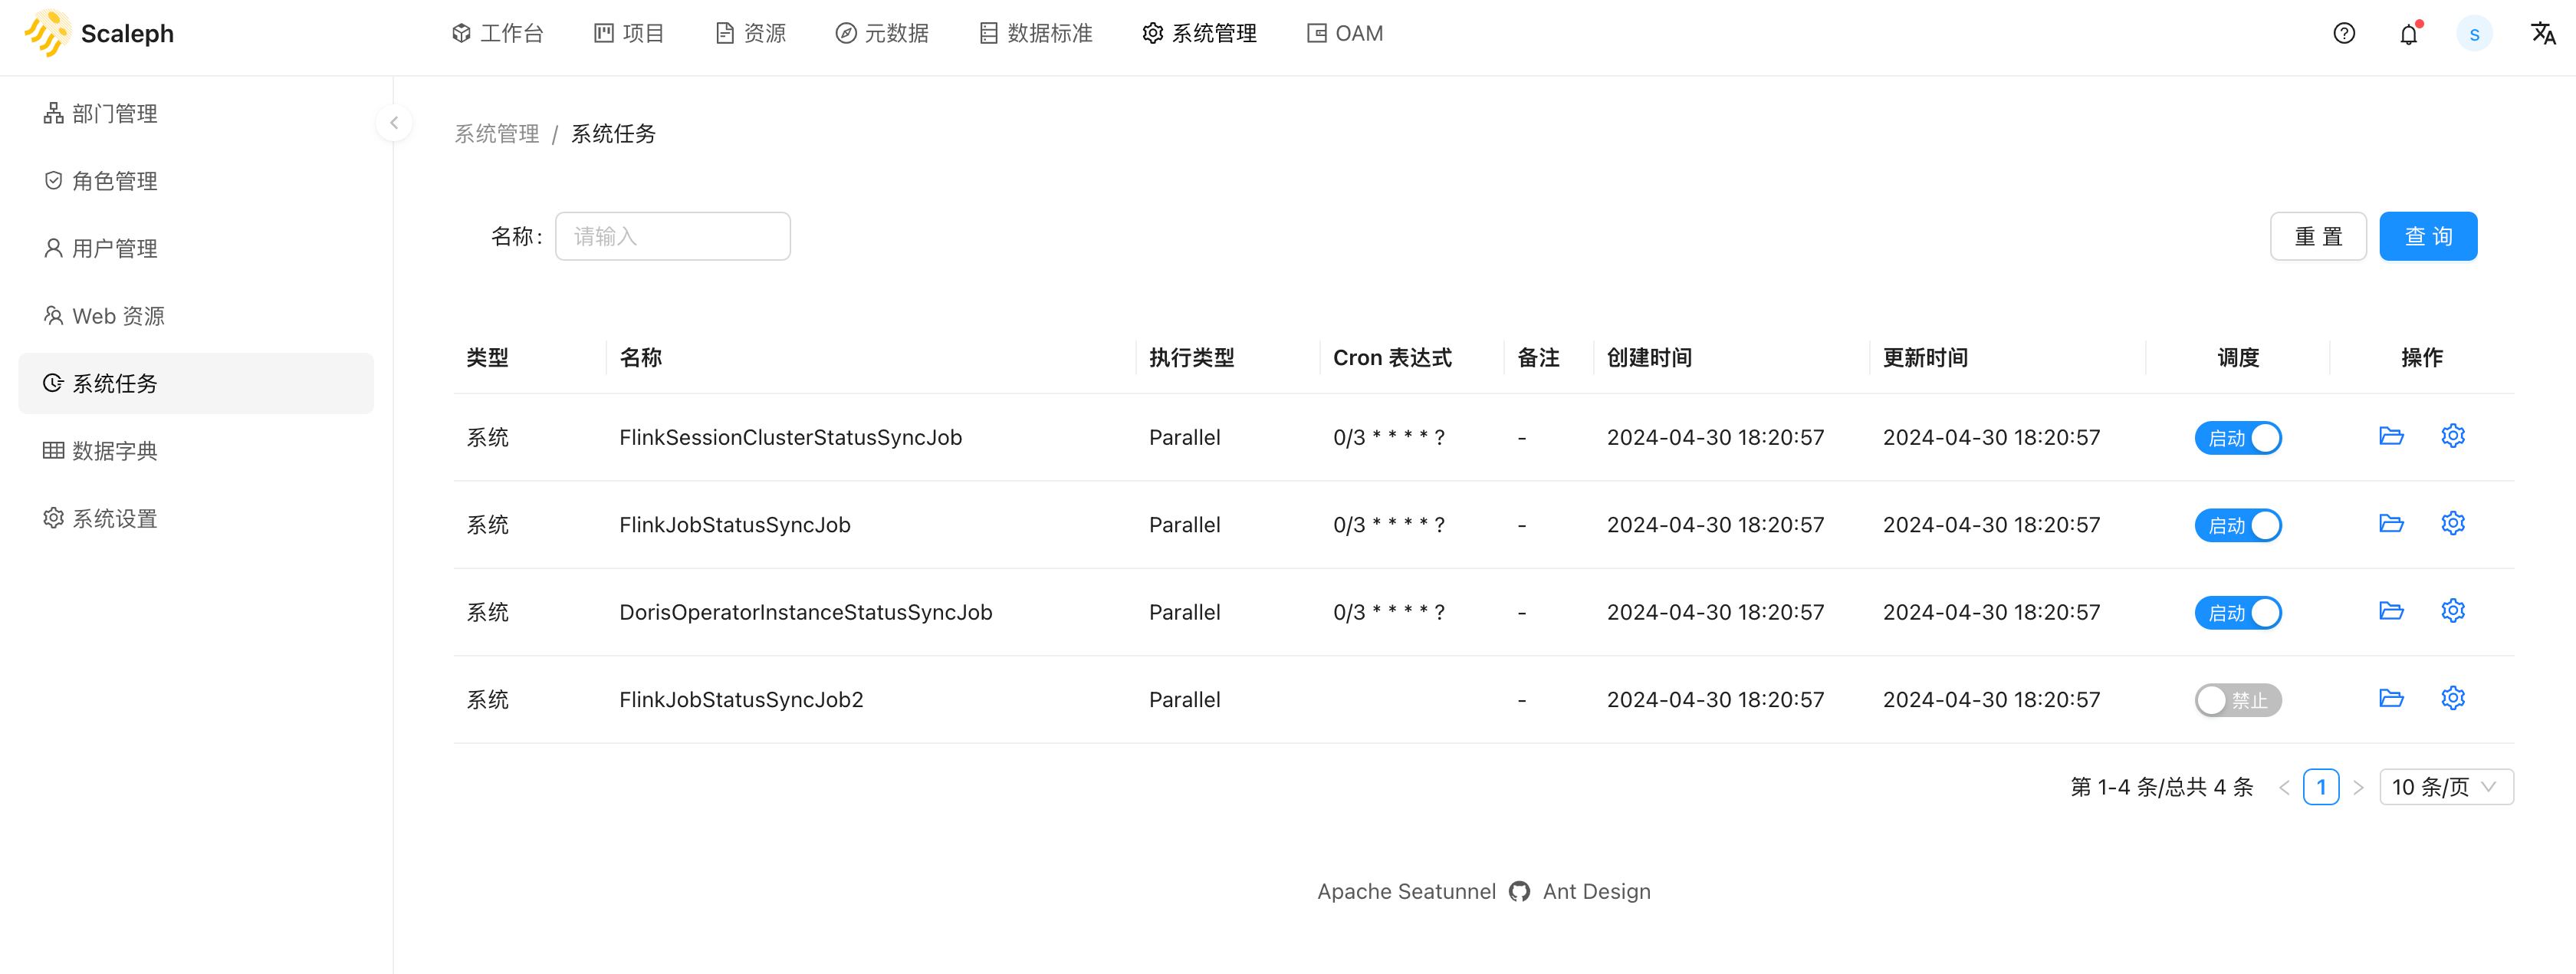The width and height of the screenshot is (2576, 974).
Task: Open folder icon for FlinkSessionClusterStatusSyncJob
Action: [2391, 436]
